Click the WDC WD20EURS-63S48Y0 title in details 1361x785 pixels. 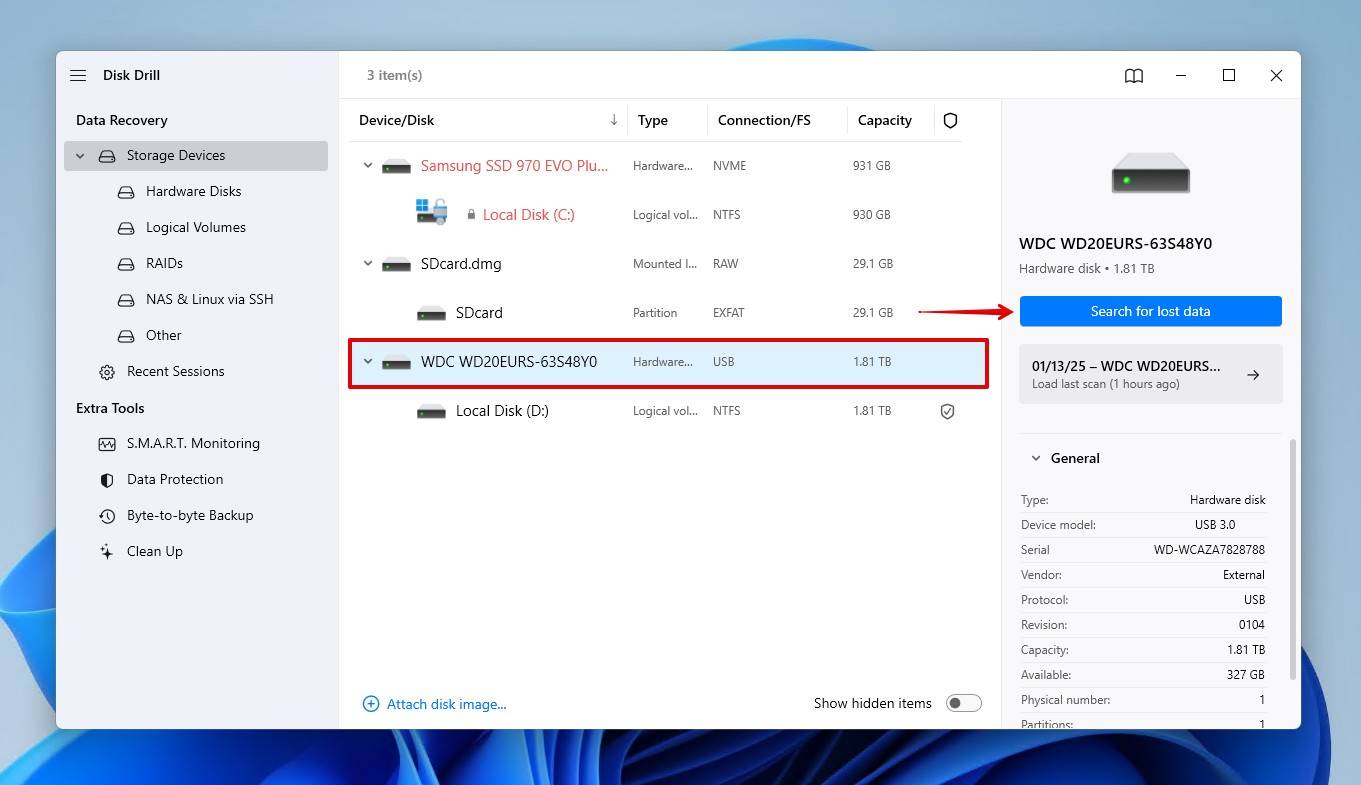pyautogui.click(x=1115, y=244)
